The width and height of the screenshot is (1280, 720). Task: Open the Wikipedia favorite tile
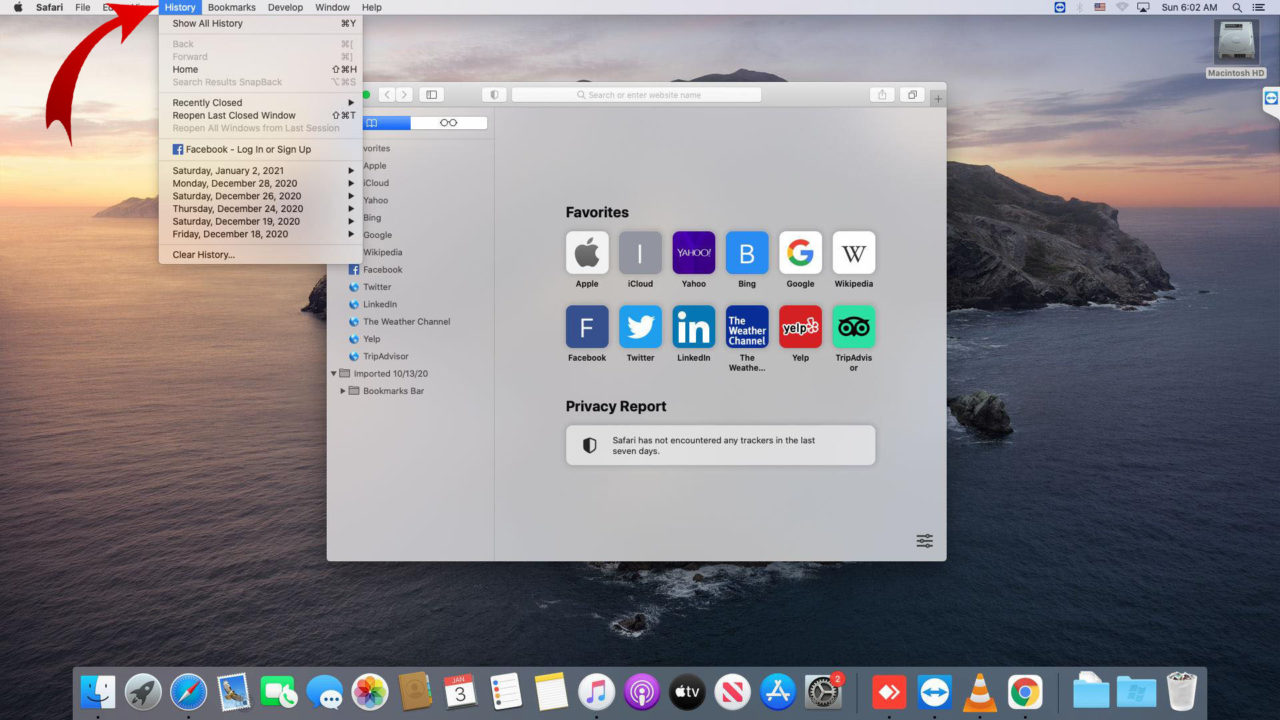pyautogui.click(x=854, y=253)
